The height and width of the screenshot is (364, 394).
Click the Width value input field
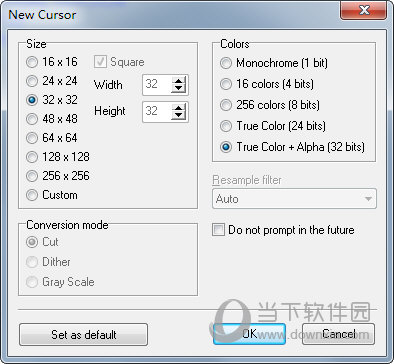click(x=157, y=84)
